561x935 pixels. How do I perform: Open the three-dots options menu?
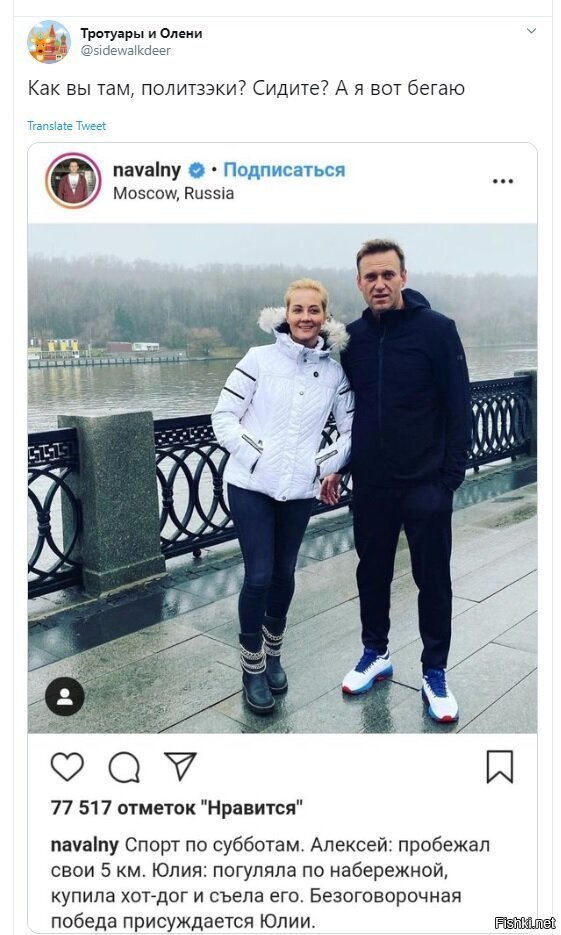tap(503, 181)
